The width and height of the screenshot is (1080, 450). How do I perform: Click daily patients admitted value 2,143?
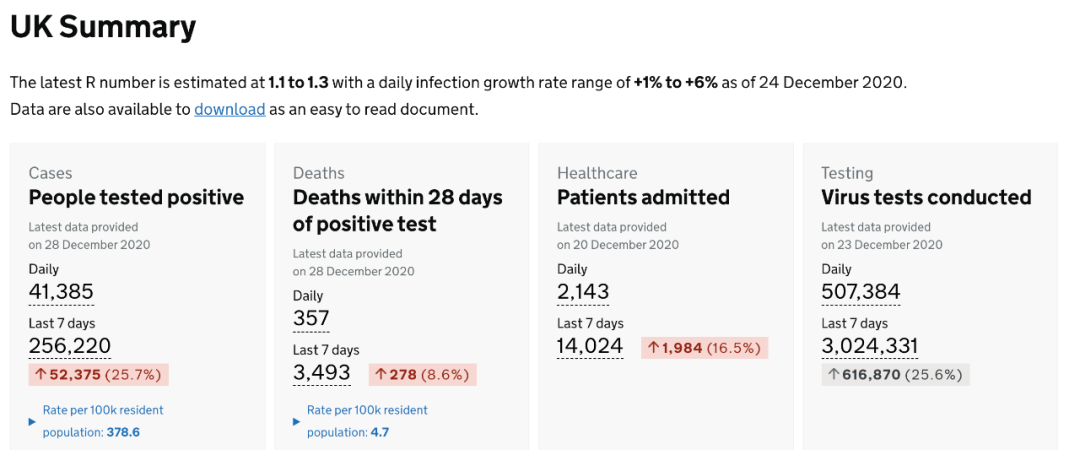[x=582, y=292]
